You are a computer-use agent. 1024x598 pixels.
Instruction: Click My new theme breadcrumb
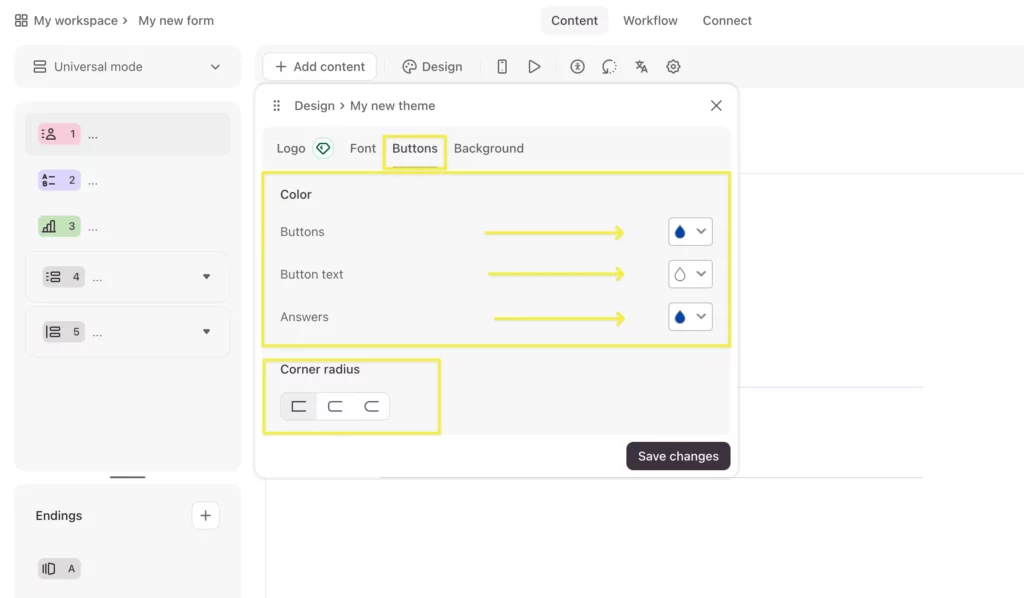pyautogui.click(x=392, y=106)
